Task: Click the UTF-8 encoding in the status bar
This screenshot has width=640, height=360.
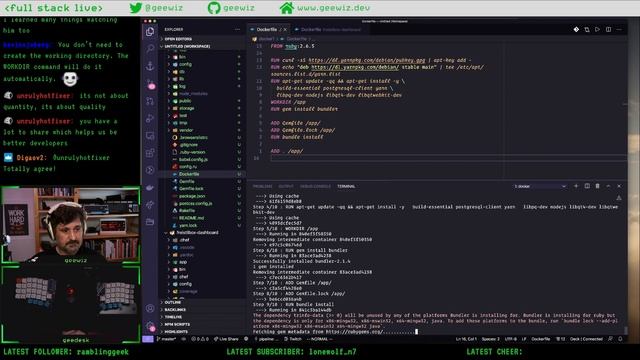Action: [511, 339]
